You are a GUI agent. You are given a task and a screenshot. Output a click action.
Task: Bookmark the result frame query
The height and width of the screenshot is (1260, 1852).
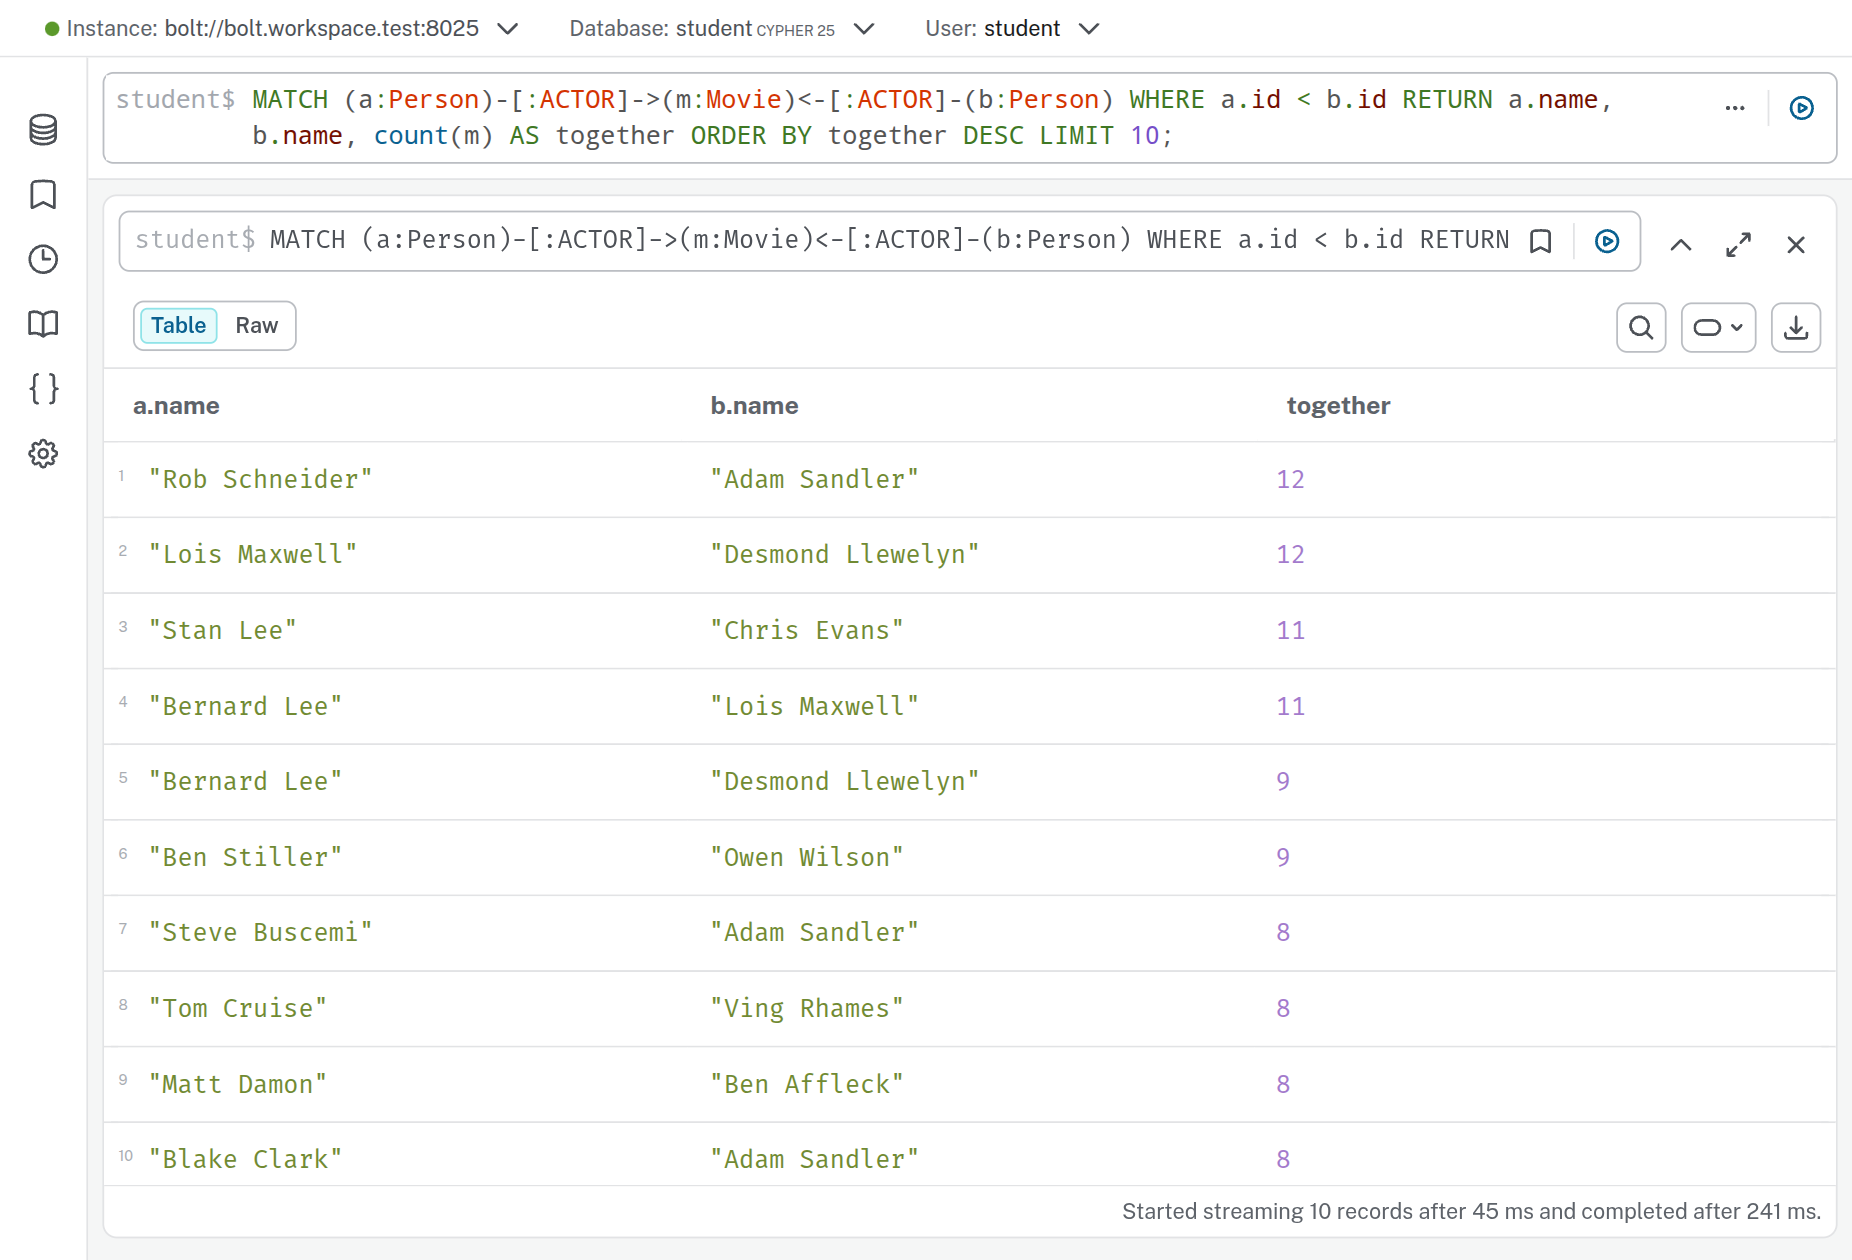pyautogui.click(x=1541, y=242)
